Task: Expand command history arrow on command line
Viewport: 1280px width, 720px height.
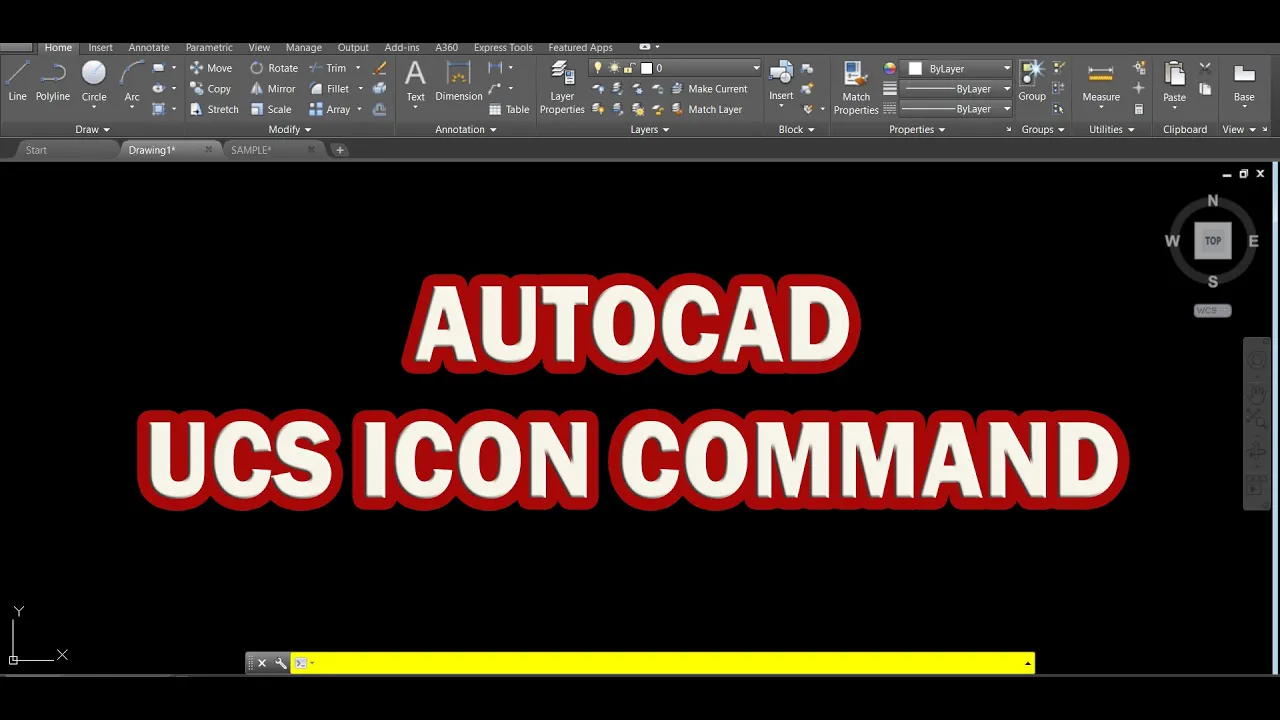Action: (x=1027, y=663)
